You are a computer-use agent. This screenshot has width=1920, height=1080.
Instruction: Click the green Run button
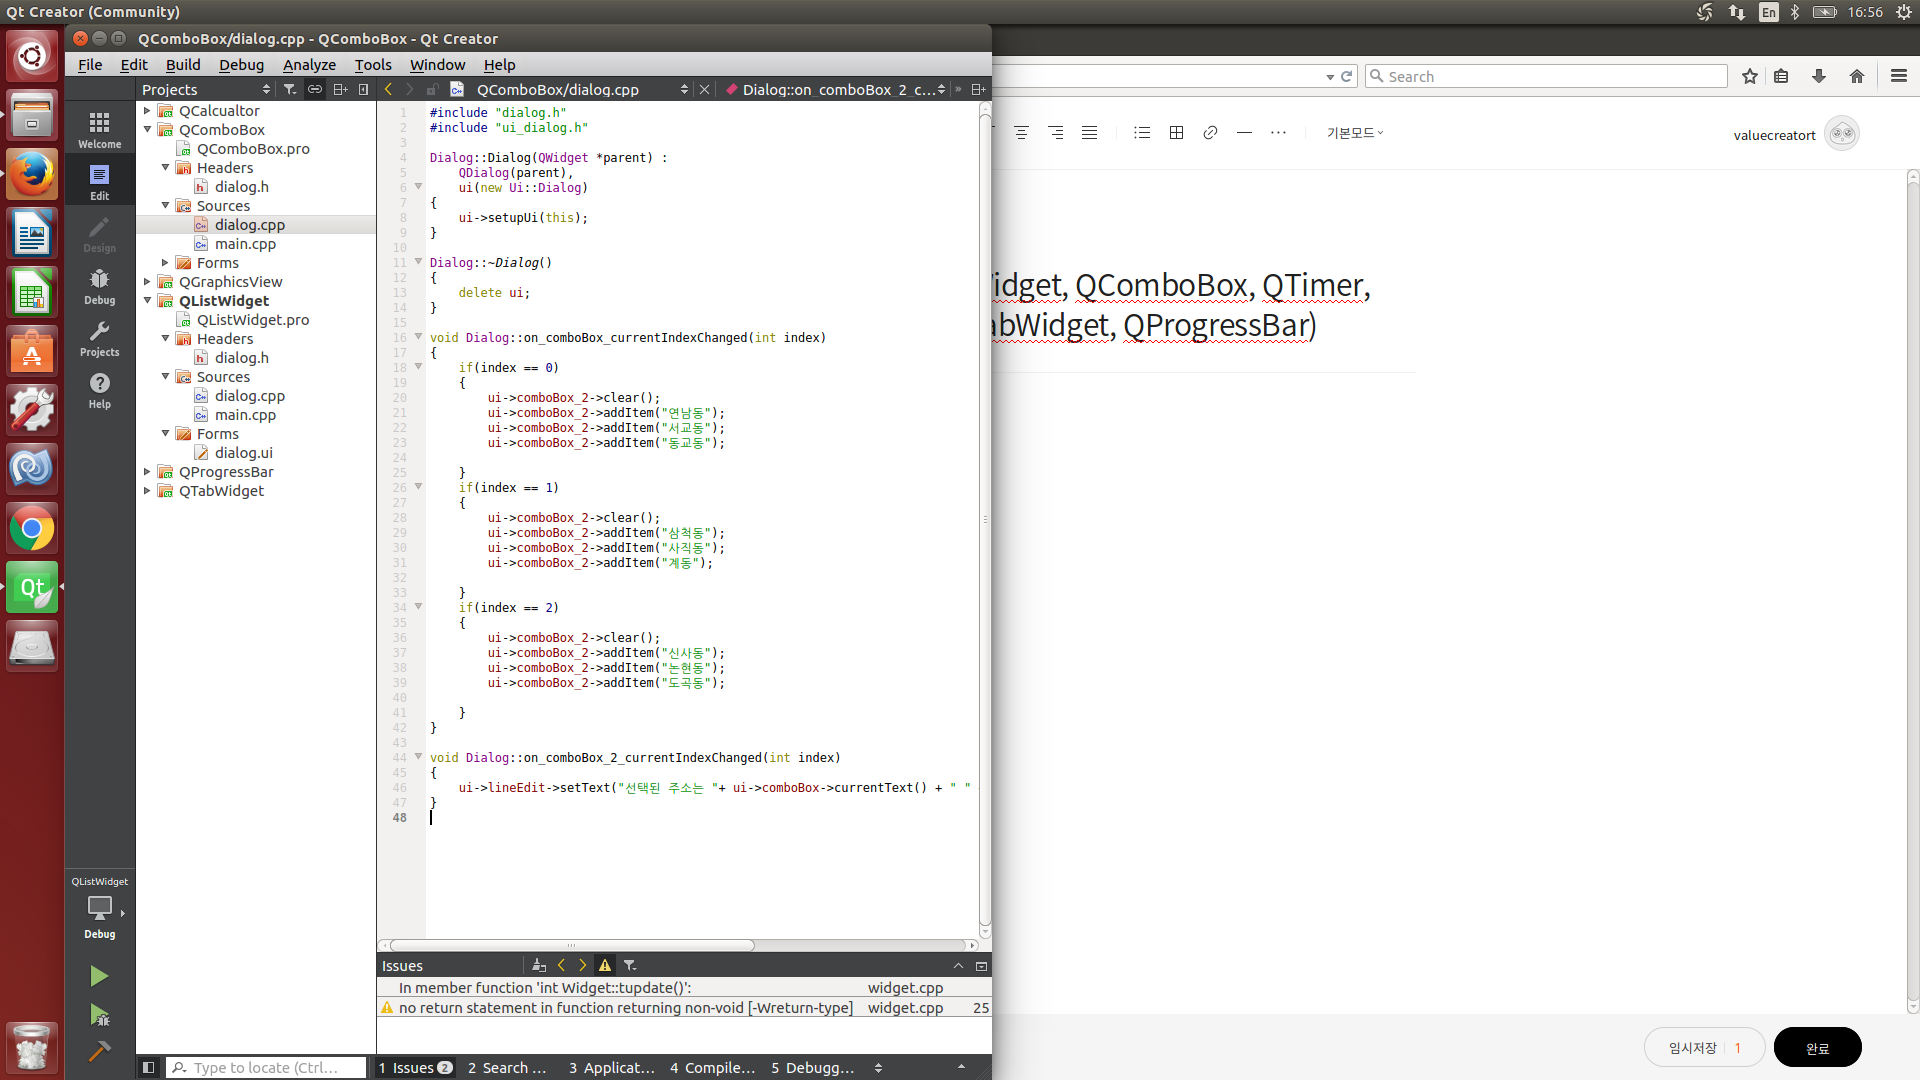pyautogui.click(x=98, y=976)
